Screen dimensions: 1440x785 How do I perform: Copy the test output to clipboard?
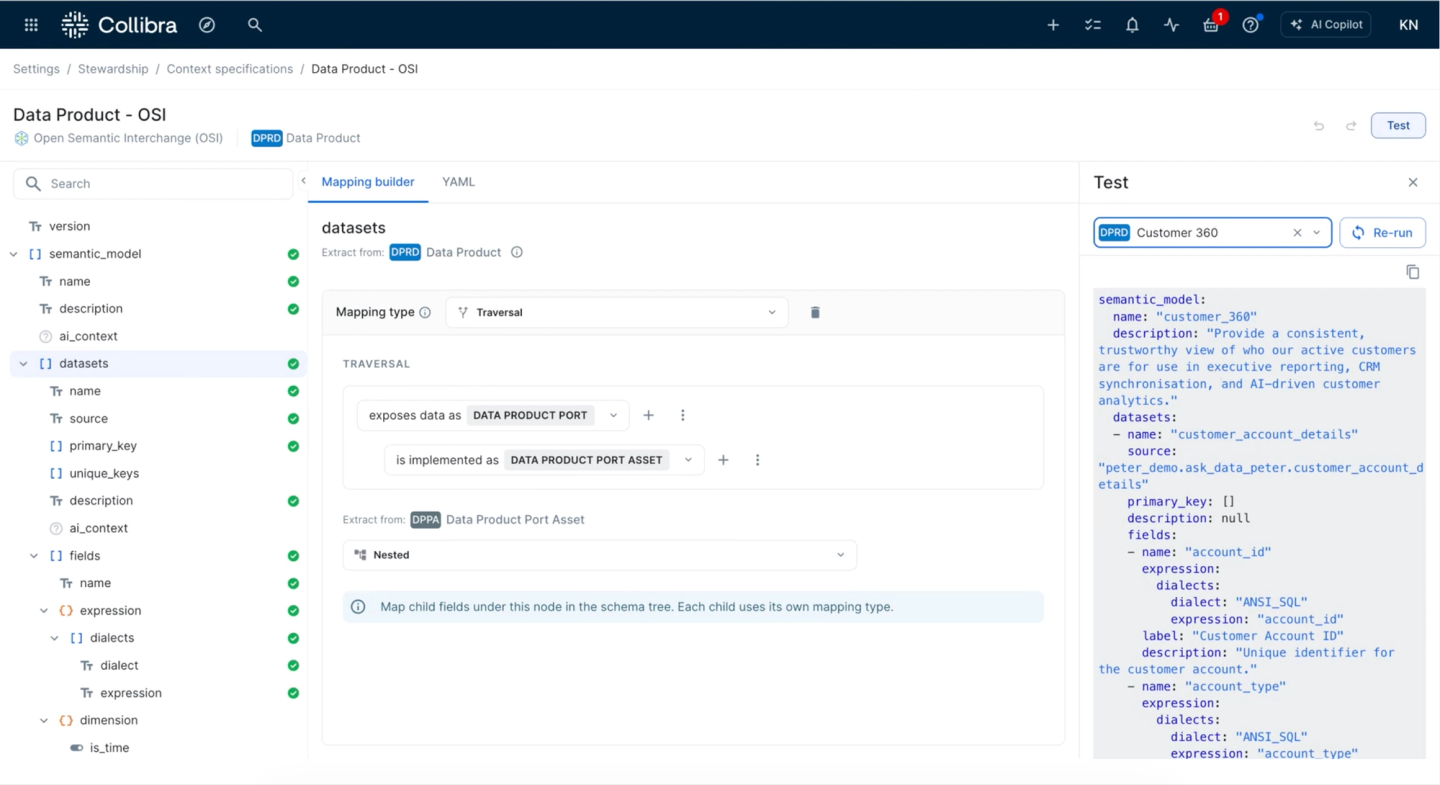click(x=1413, y=272)
